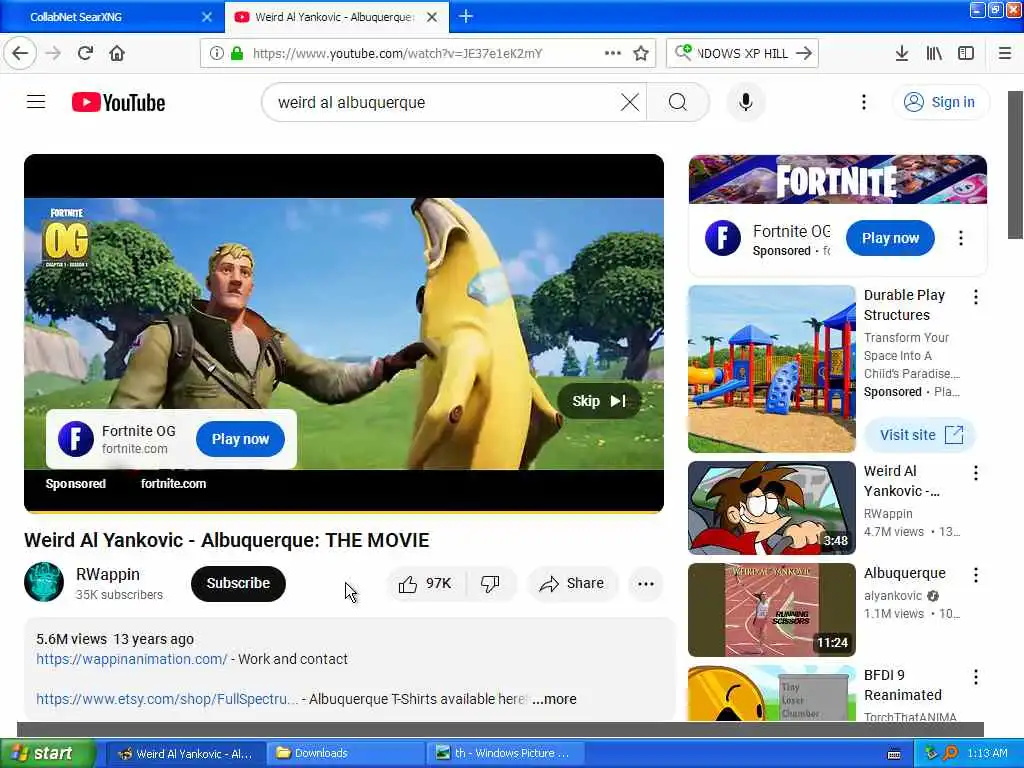Click Play now in sidebar Fortnite ad
1024x768 pixels.
(x=890, y=238)
